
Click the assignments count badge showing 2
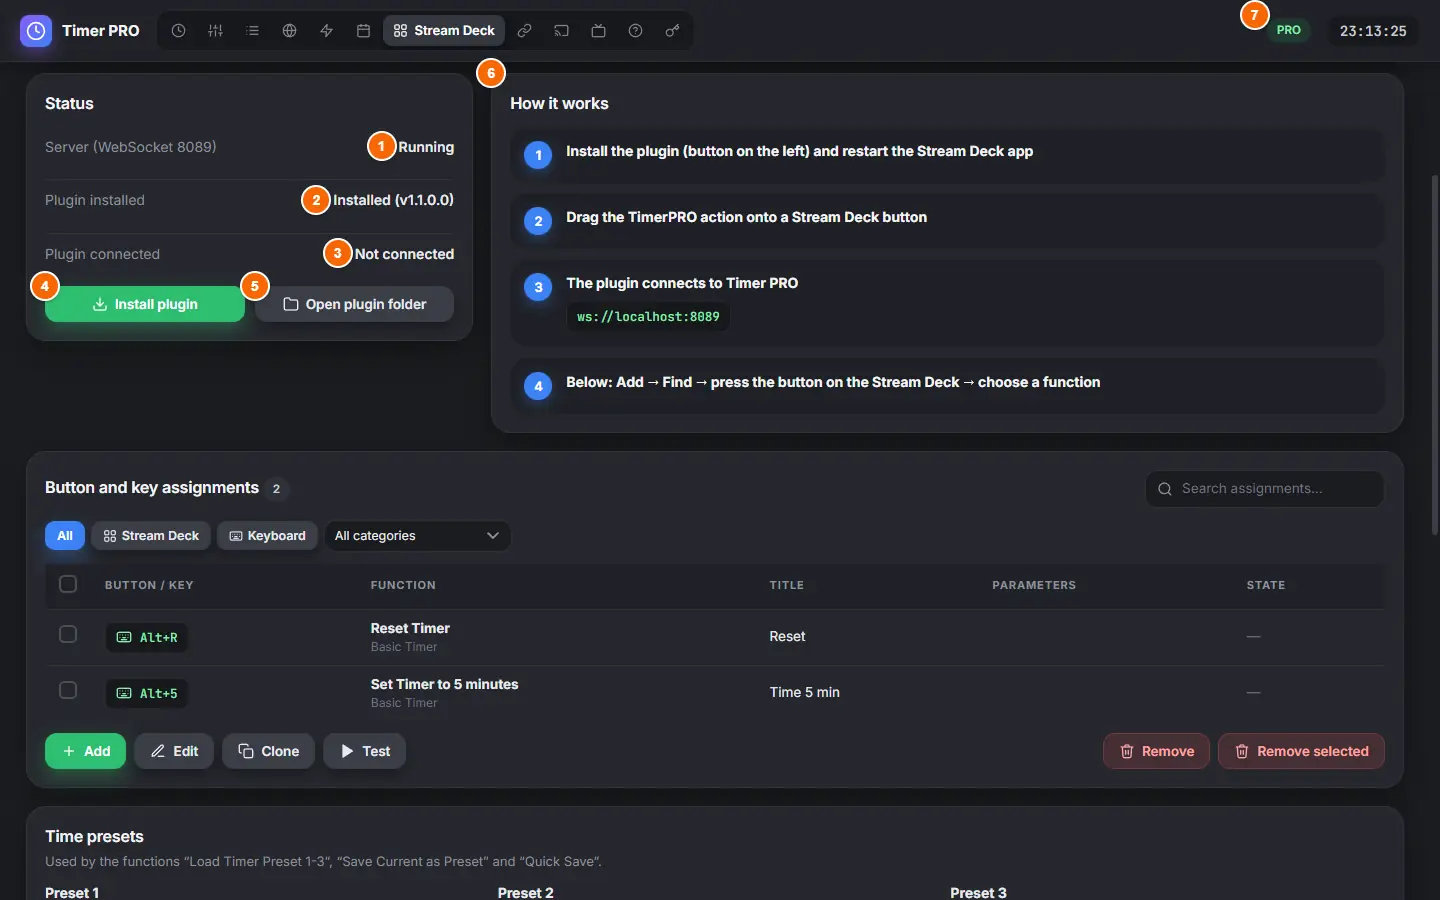coord(276,488)
